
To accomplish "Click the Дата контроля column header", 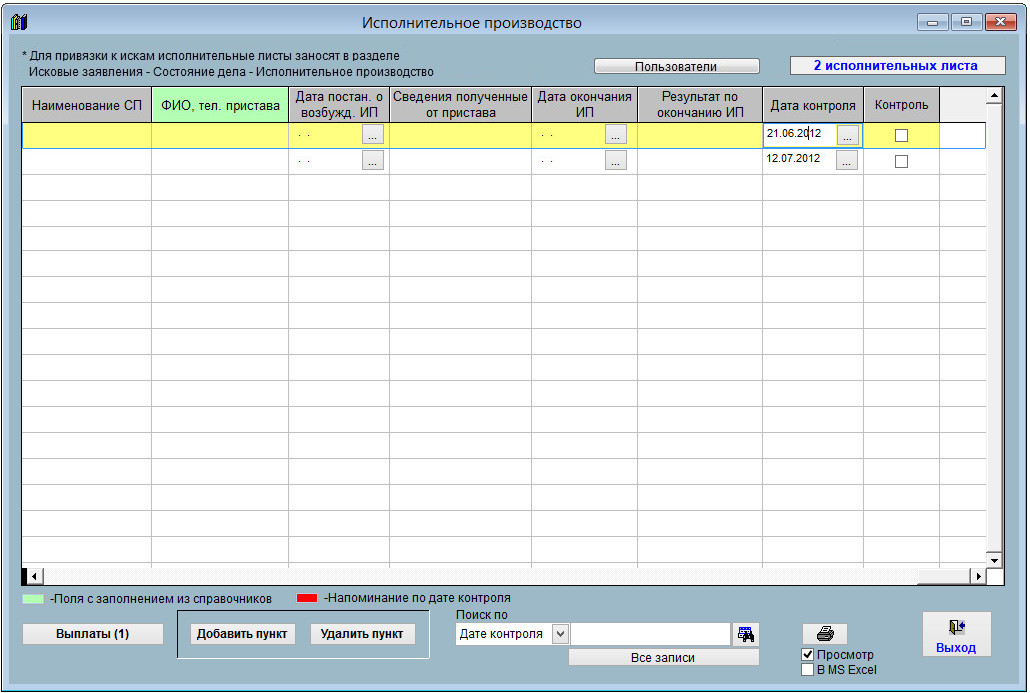I will point(812,105).
